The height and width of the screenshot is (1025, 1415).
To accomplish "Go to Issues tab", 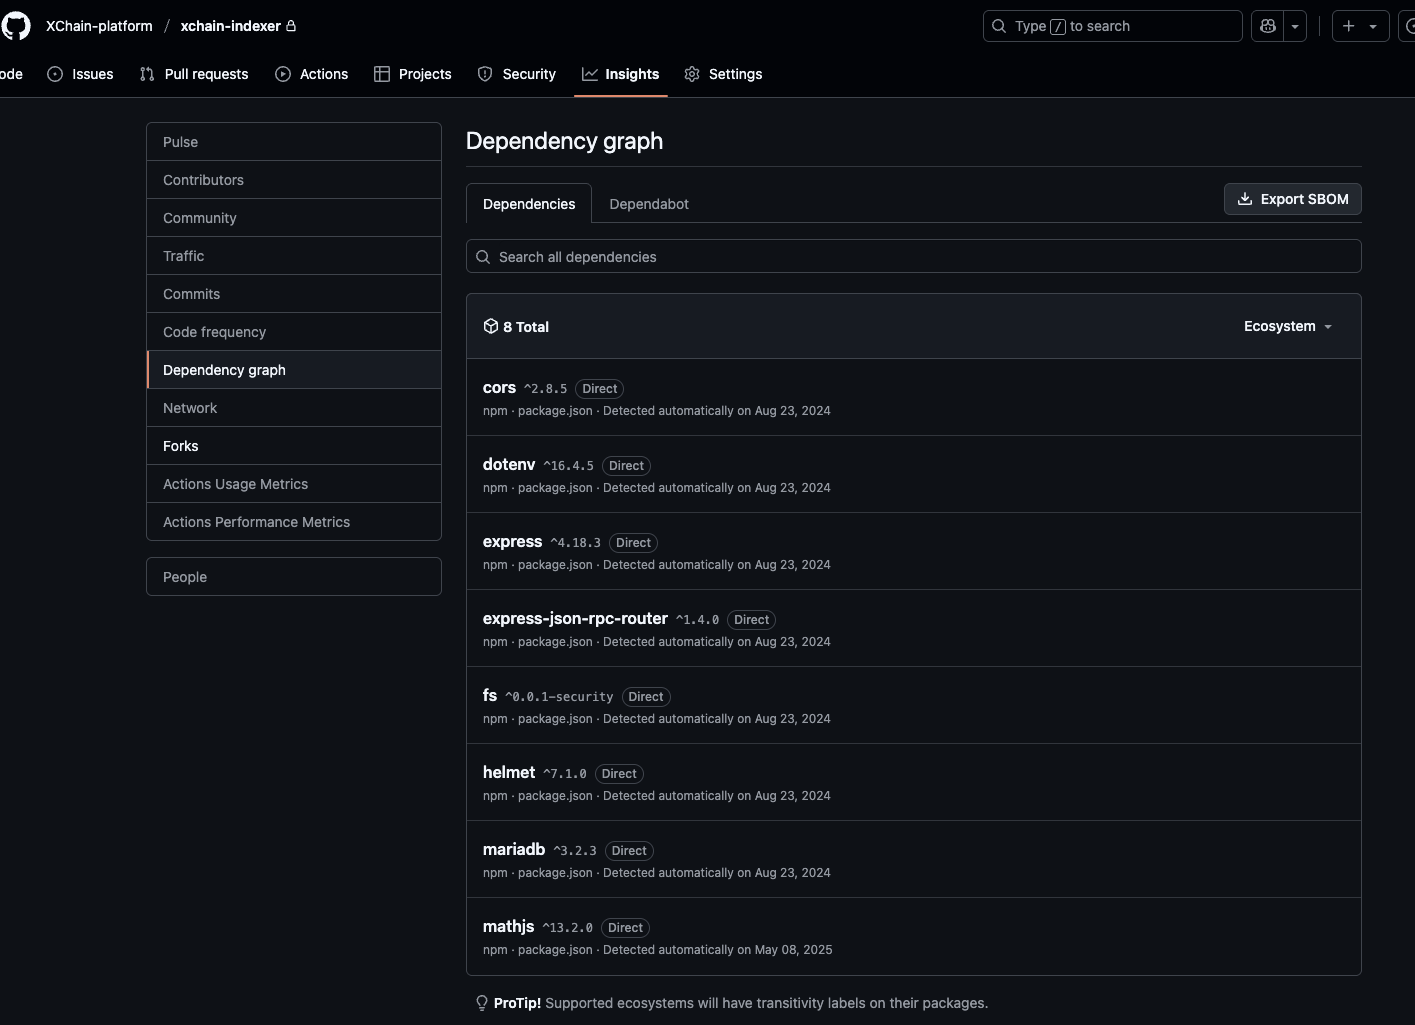I will point(81,74).
